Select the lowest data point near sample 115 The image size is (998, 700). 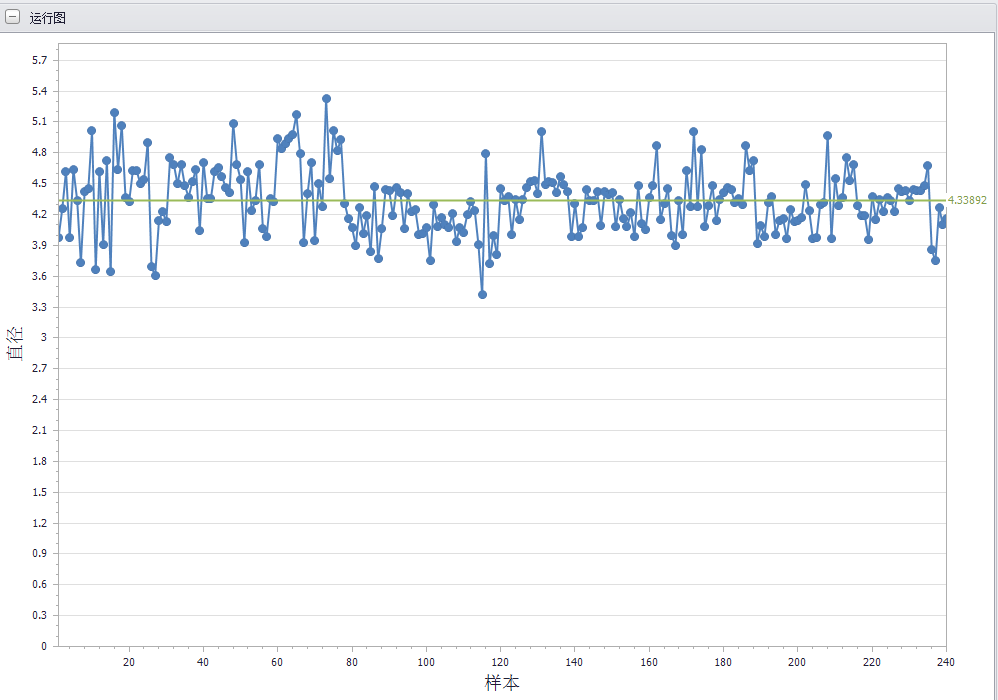pos(482,294)
